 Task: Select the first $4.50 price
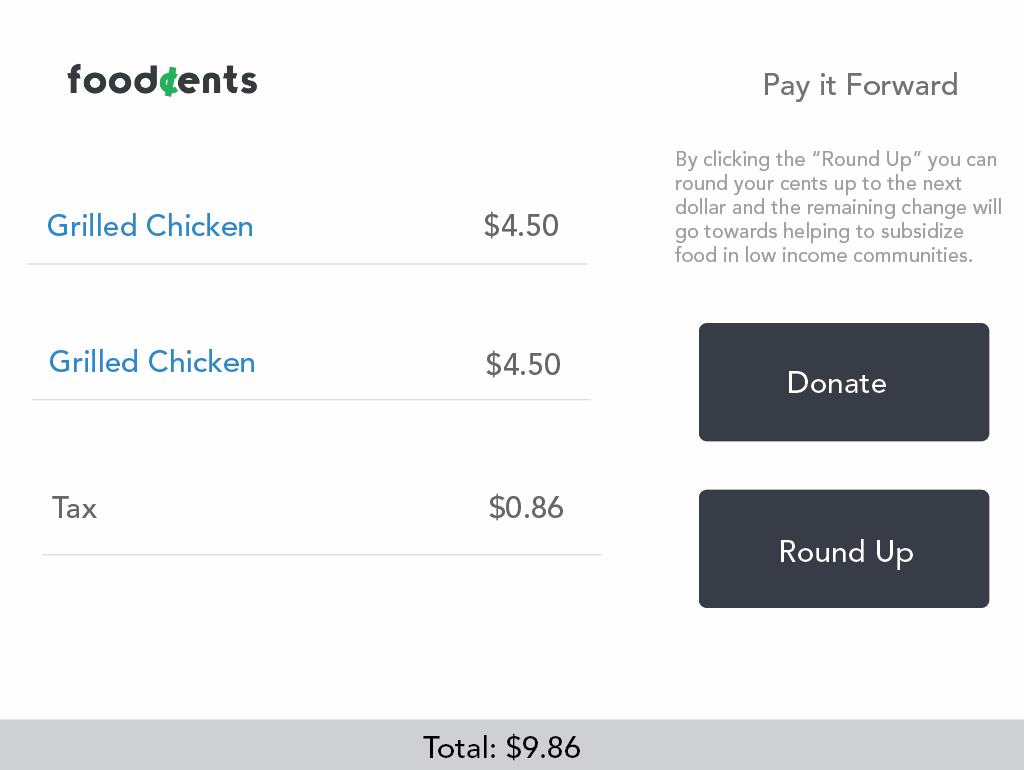[521, 226]
